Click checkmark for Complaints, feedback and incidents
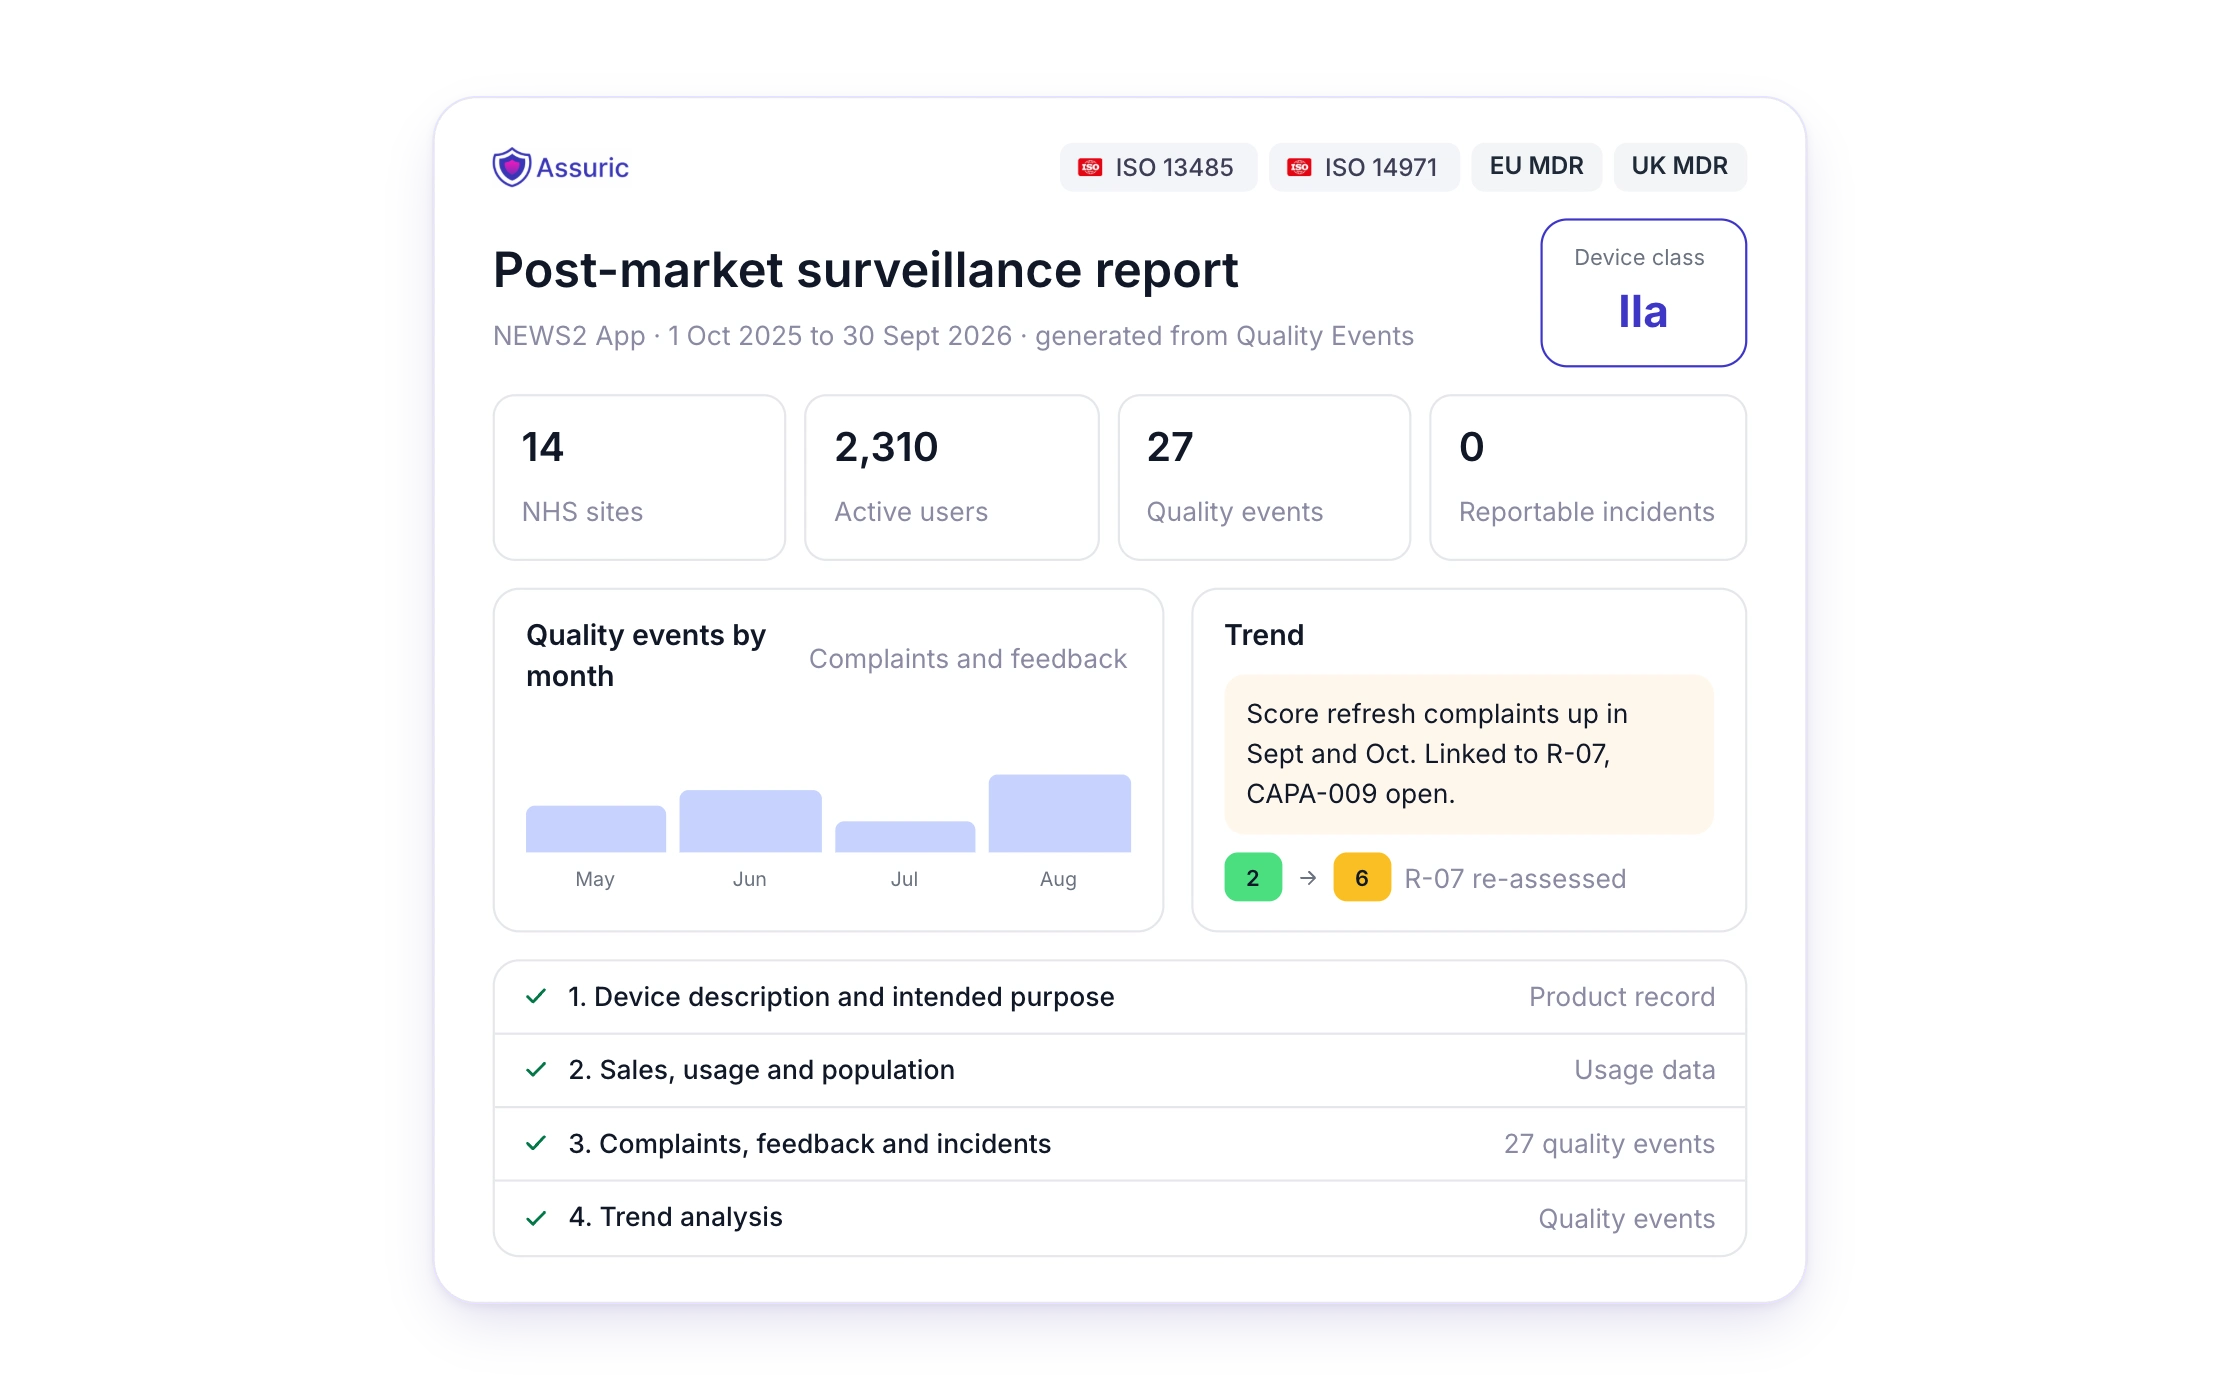 tap(536, 1143)
